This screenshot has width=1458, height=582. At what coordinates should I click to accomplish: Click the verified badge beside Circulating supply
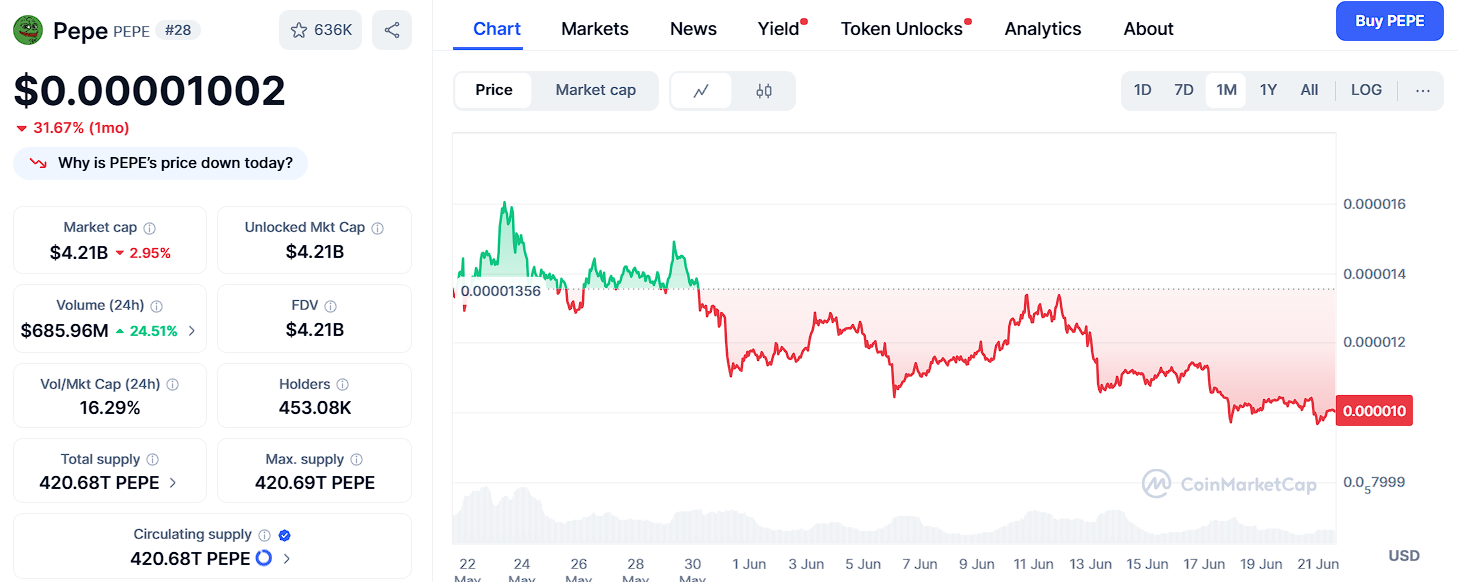click(284, 535)
